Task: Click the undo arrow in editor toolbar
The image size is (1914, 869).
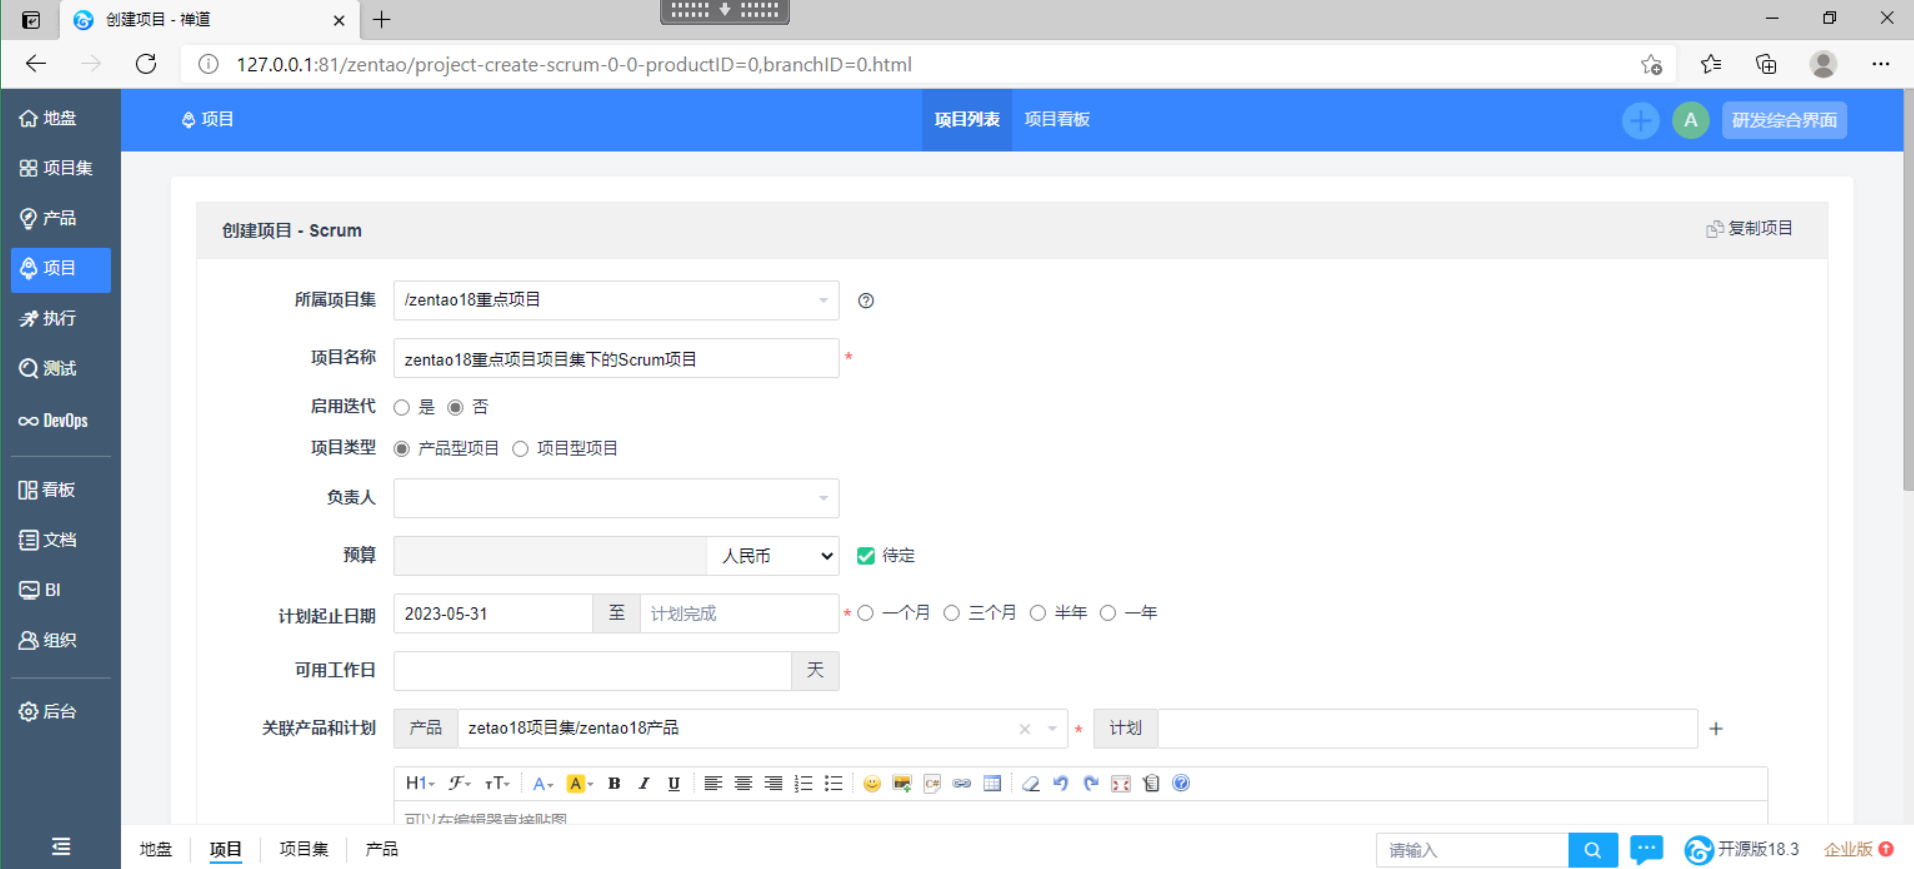Action: coord(1061,784)
